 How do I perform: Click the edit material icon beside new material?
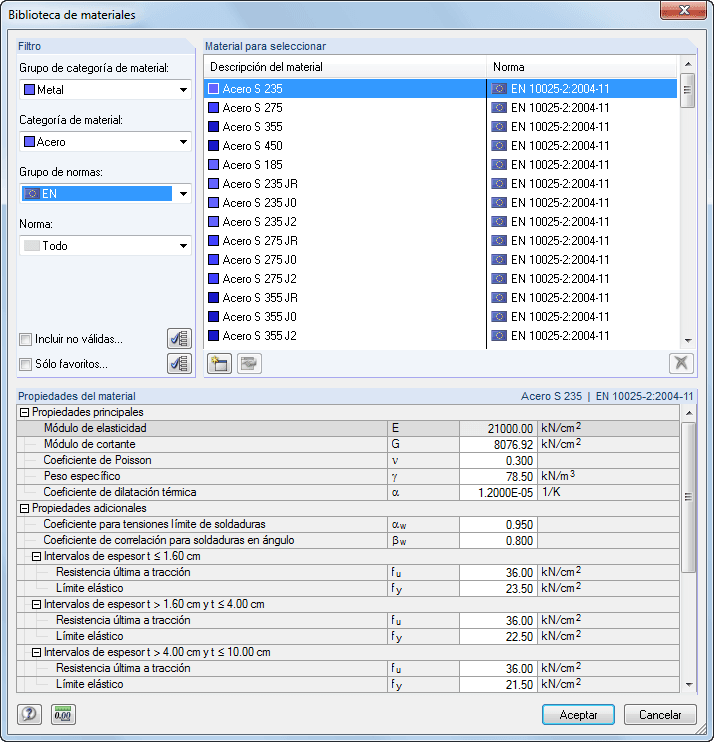(249, 363)
